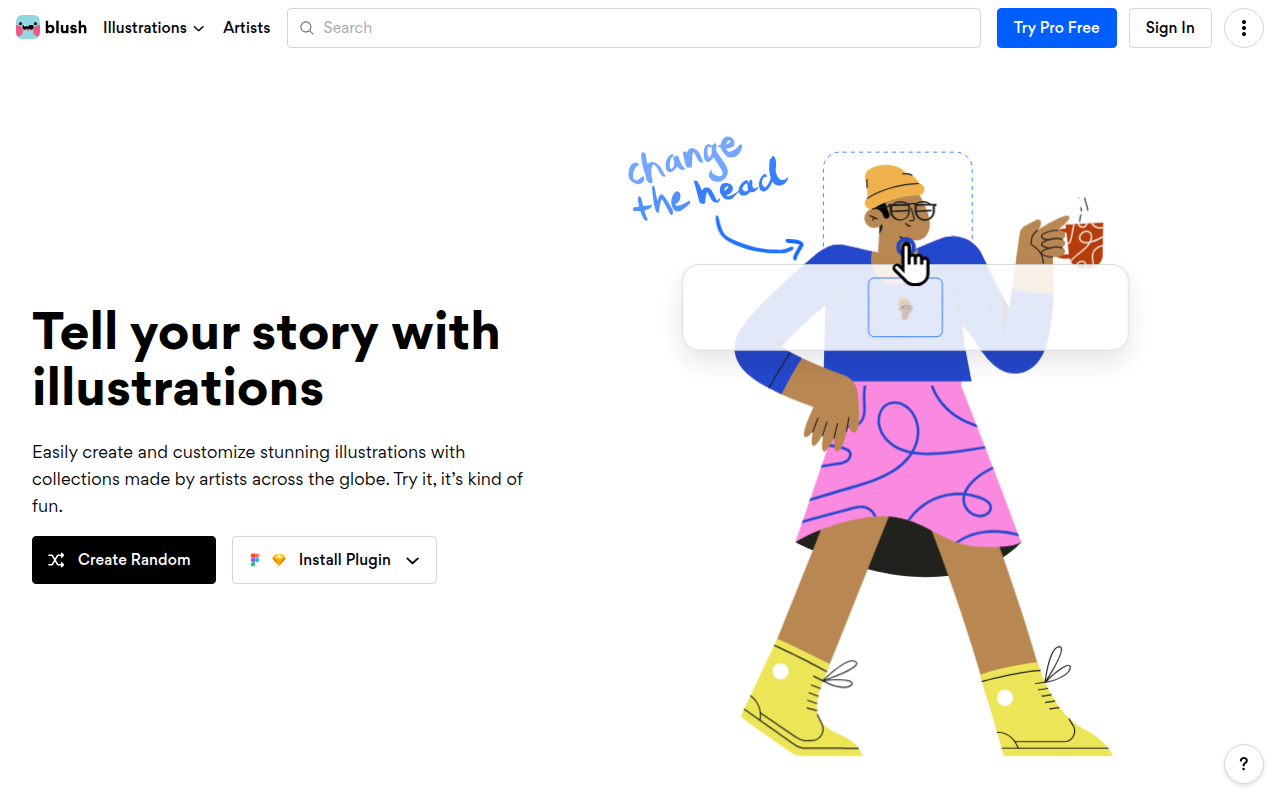The width and height of the screenshot is (1280, 800).
Task: Select the small head thumbnail in the picker panel
Action: pyautogui.click(x=905, y=308)
